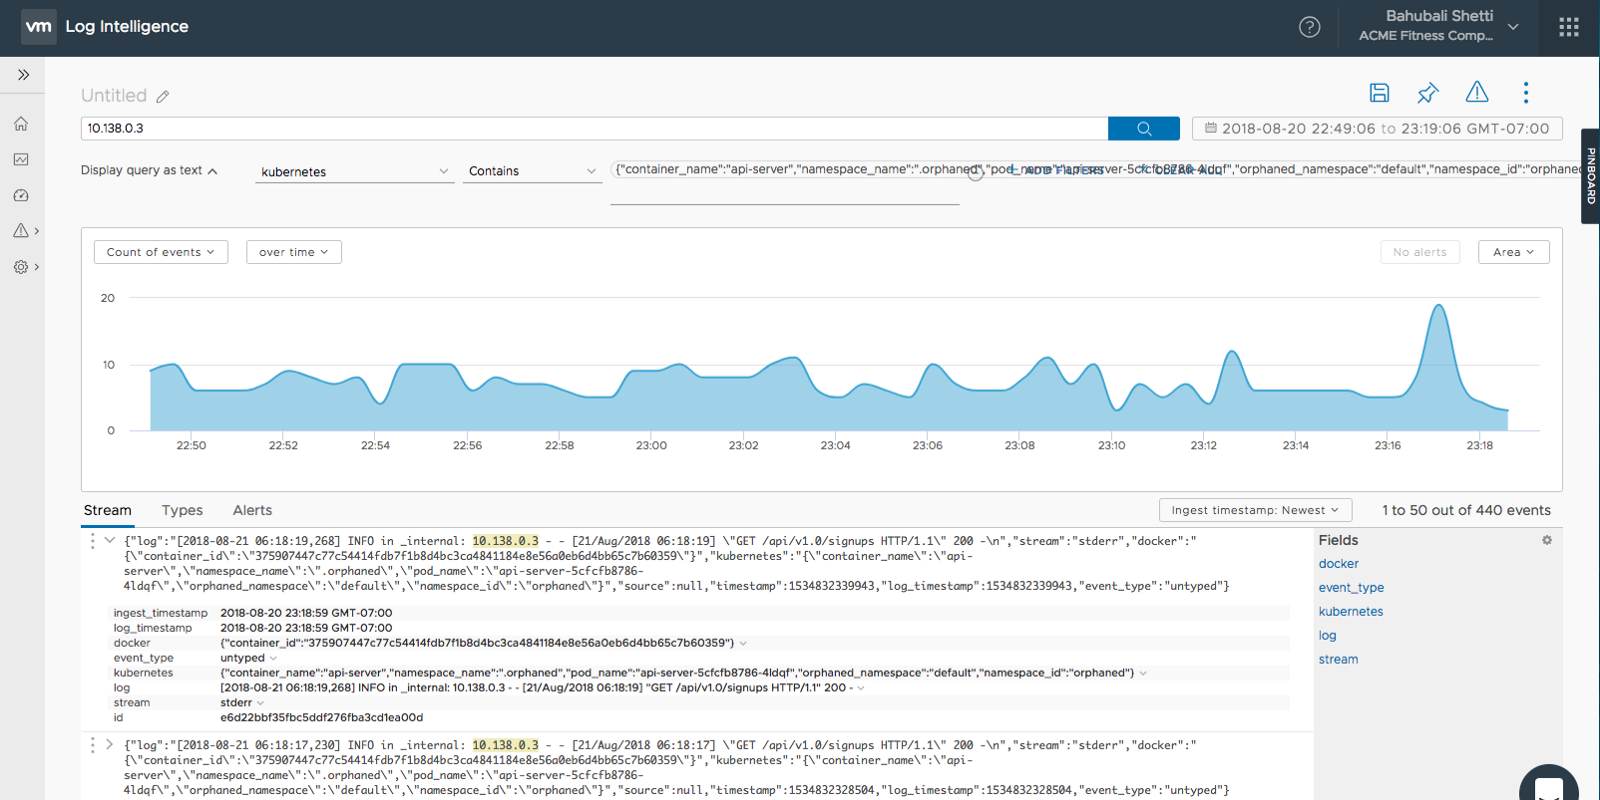
Task: Expand the docker field value chevron
Action: tap(743, 643)
